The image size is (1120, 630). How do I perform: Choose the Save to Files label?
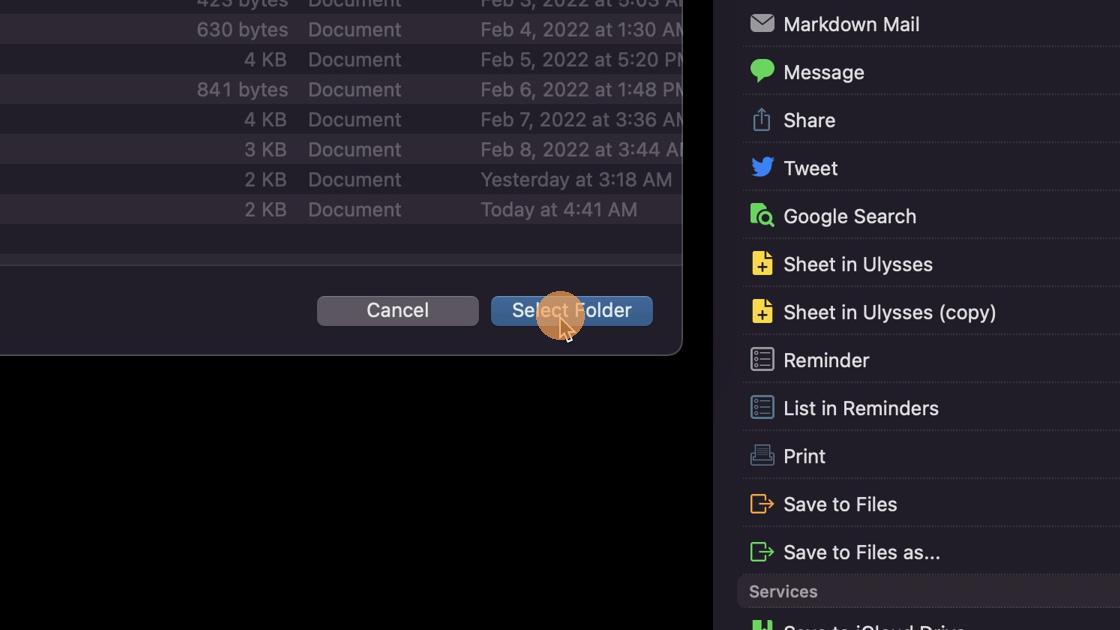pos(840,504)
